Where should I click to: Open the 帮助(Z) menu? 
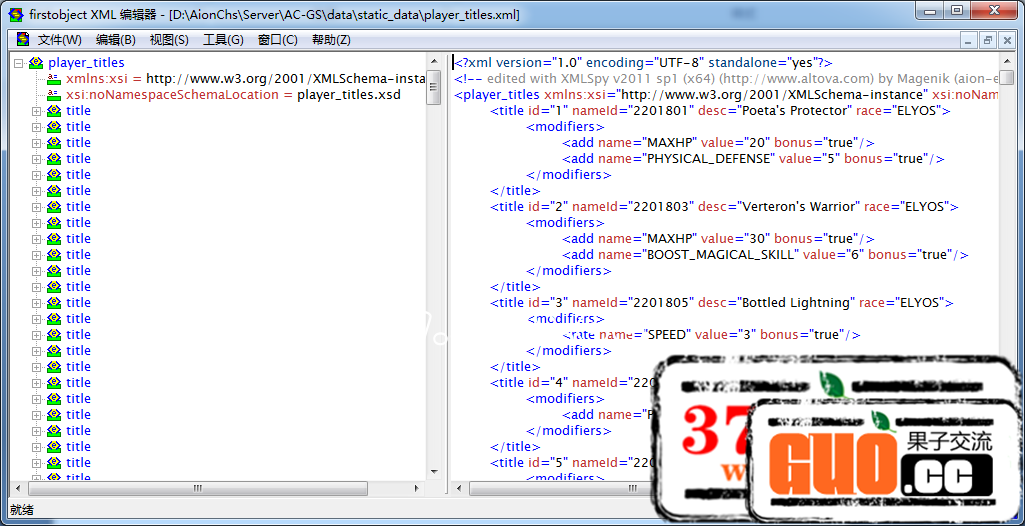pyautogui.click(x=331, y=40)
